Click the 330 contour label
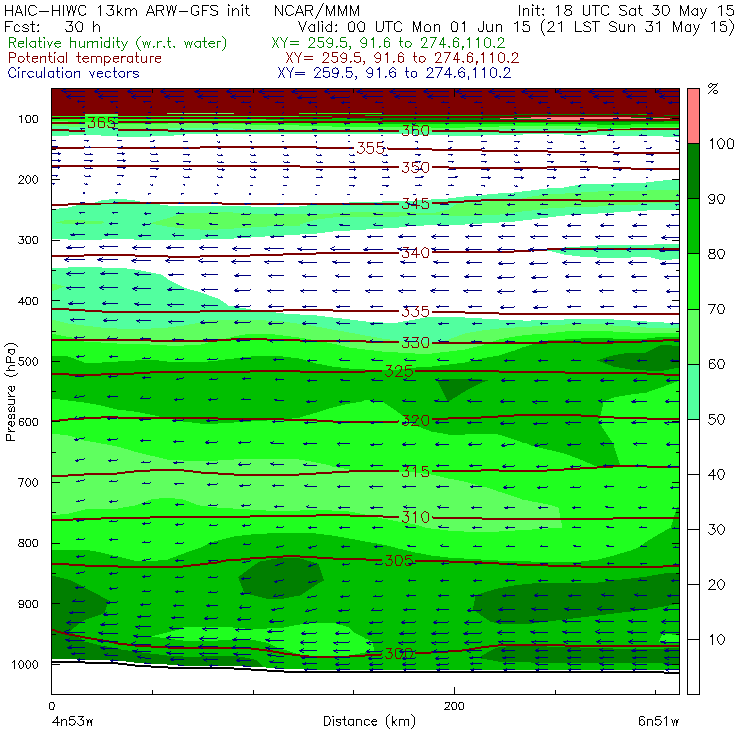The image size is (740, 740). [x=415, y=343]
